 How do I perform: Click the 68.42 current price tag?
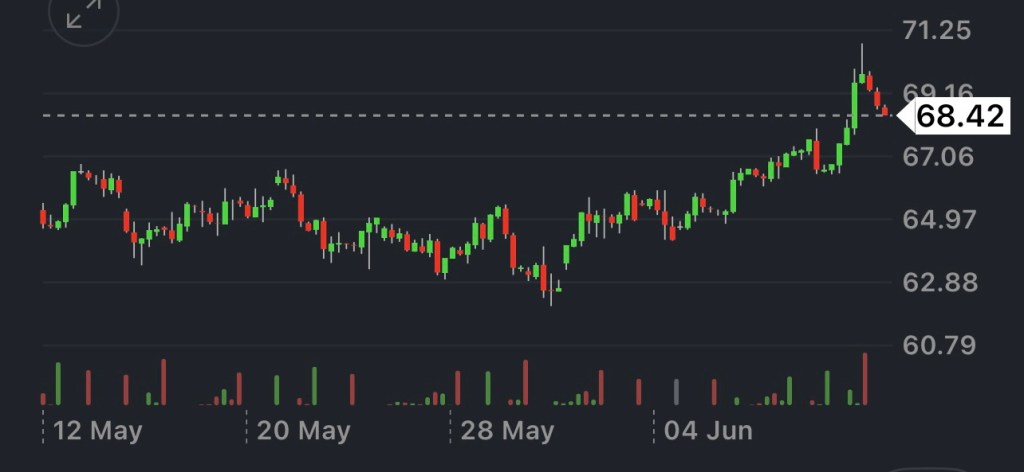(960, 116)
